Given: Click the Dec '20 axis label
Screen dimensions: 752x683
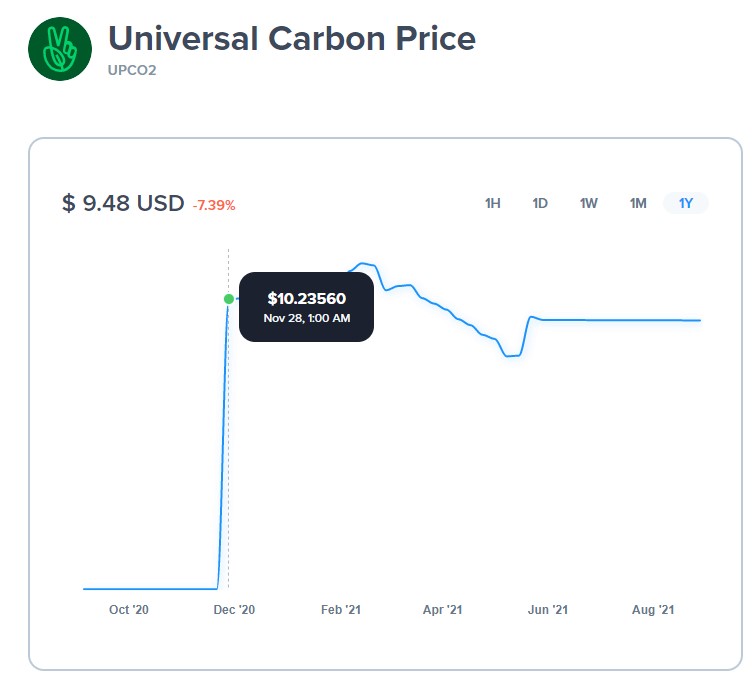Looking at the screenshot, I should (235, 610).
